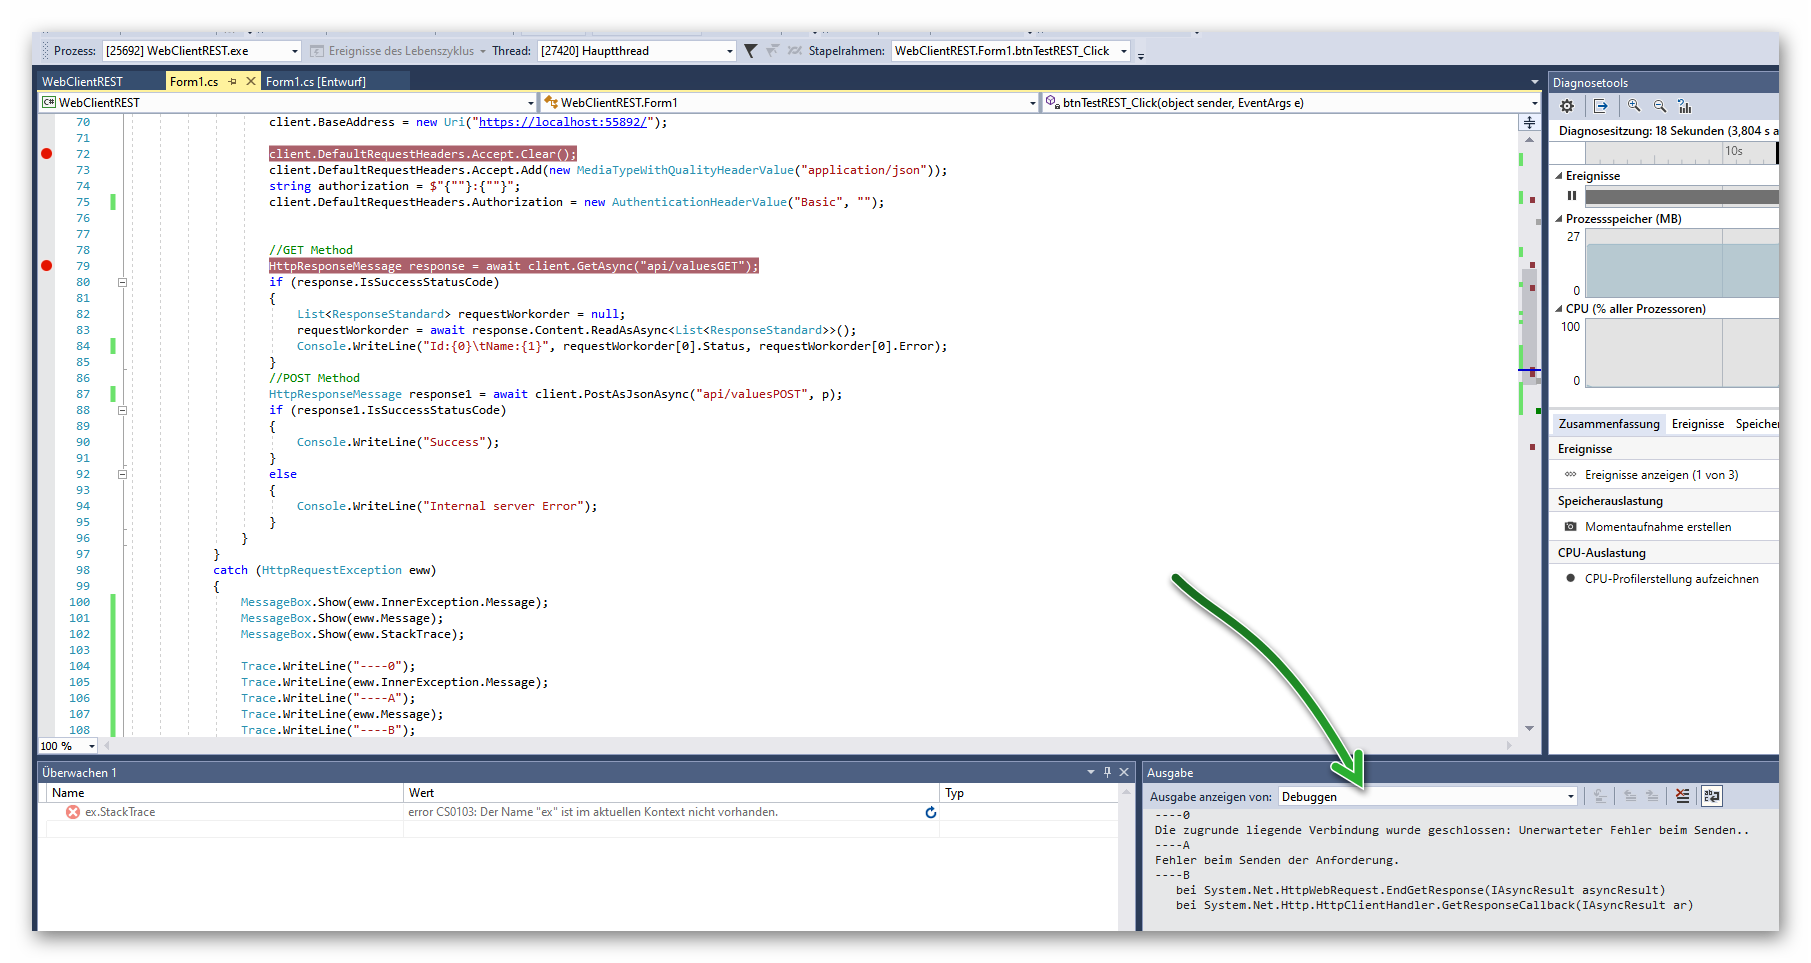The image size is (1811, 963).
Task: Zoom in on the diagnostics timeline
Action: click(x=1634, y=106)
